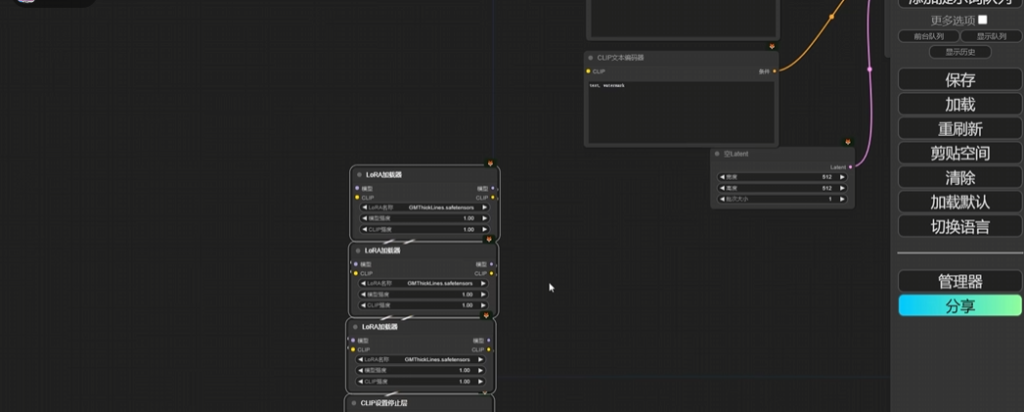Click the collapse dot on the 空Latent node
Viewport: 1024px width, 412px height.
[718, 154]
